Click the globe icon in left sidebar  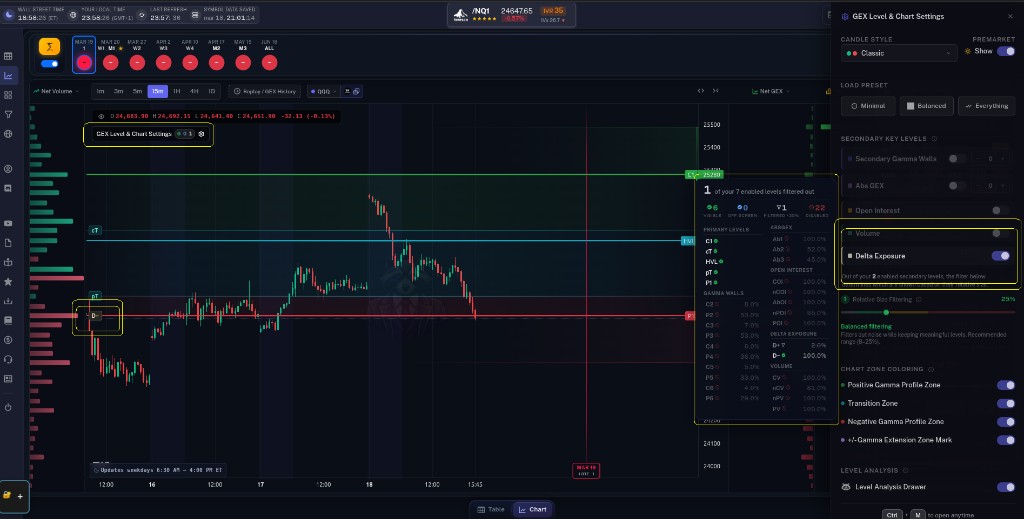pos(8,134)
